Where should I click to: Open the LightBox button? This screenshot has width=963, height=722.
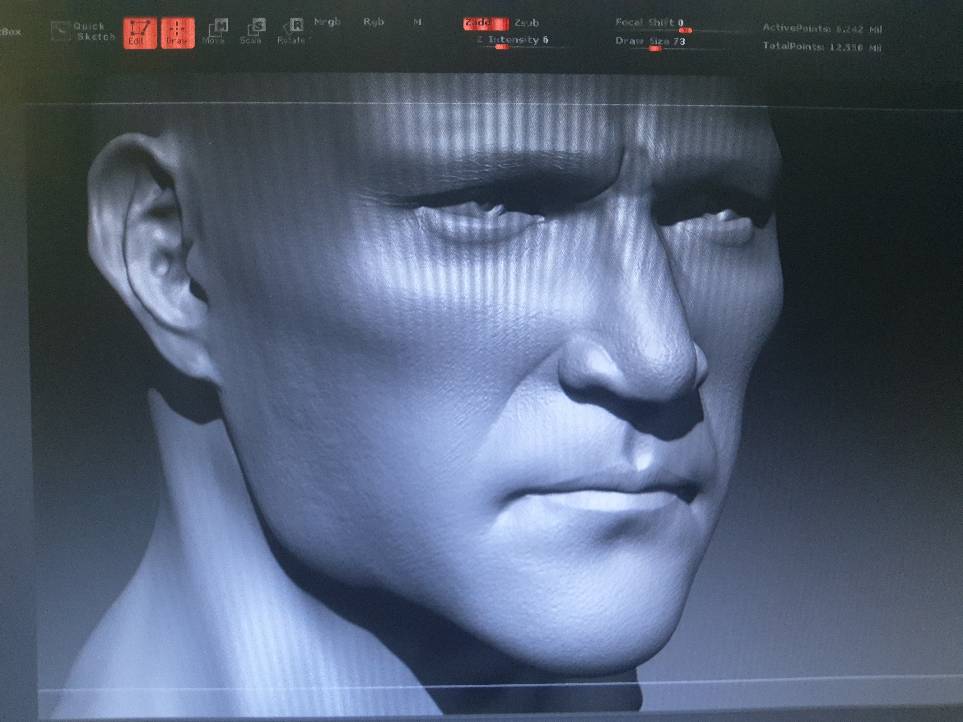pos(10,31)
